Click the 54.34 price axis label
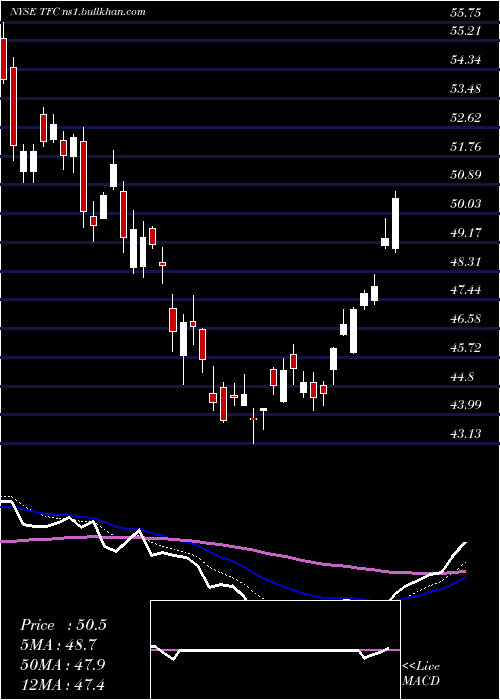The image size is (500, 700). (466, 59)
